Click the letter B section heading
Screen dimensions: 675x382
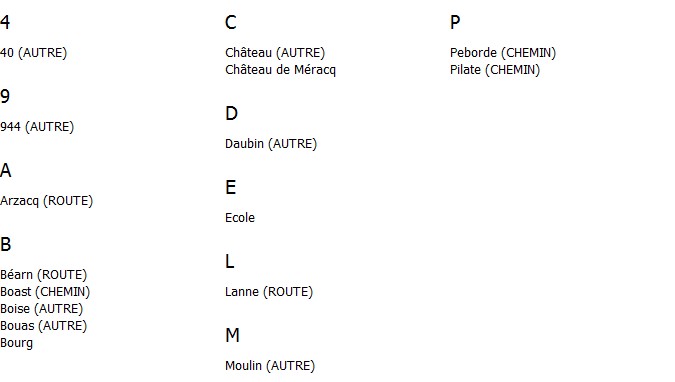[x=6, y=245]
